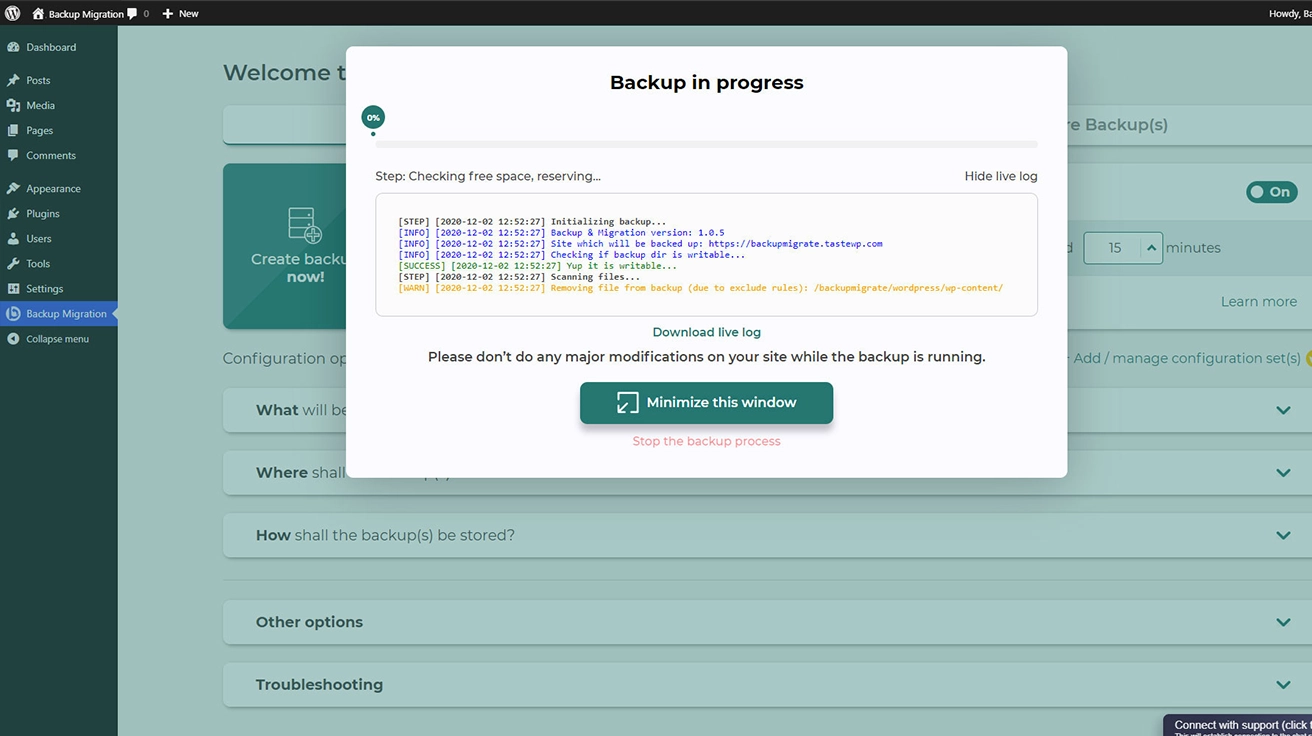The image size is (1312, 736).
Task: Click the Collapse menu arrow icon
Action: [13, 339]
